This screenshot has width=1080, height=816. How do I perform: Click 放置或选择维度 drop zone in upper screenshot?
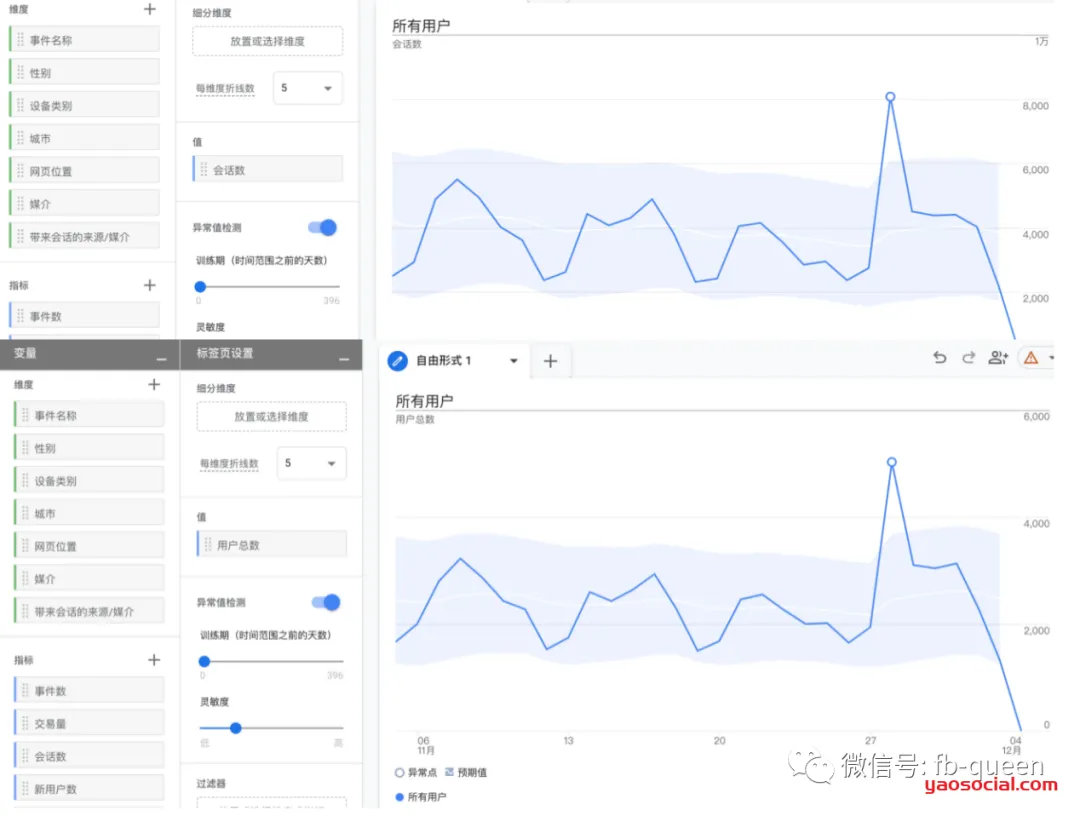click(267, 41)
